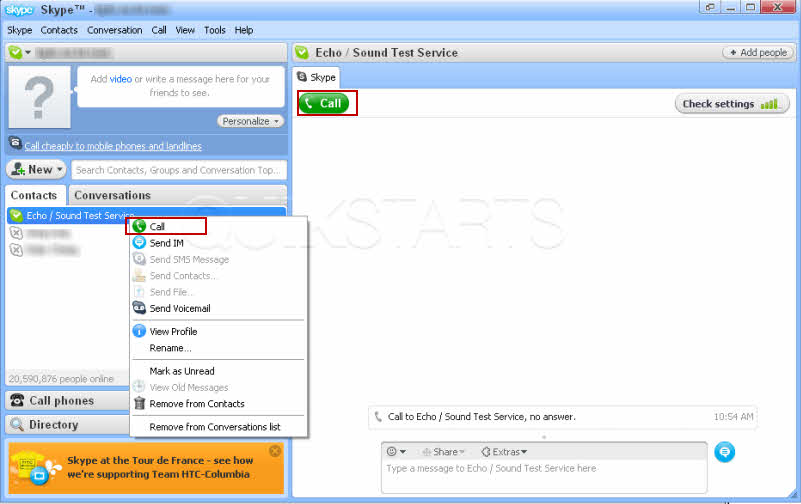The image size is (801, 504).
Task: Choose Call from the context menu
Action: point(157,226)
